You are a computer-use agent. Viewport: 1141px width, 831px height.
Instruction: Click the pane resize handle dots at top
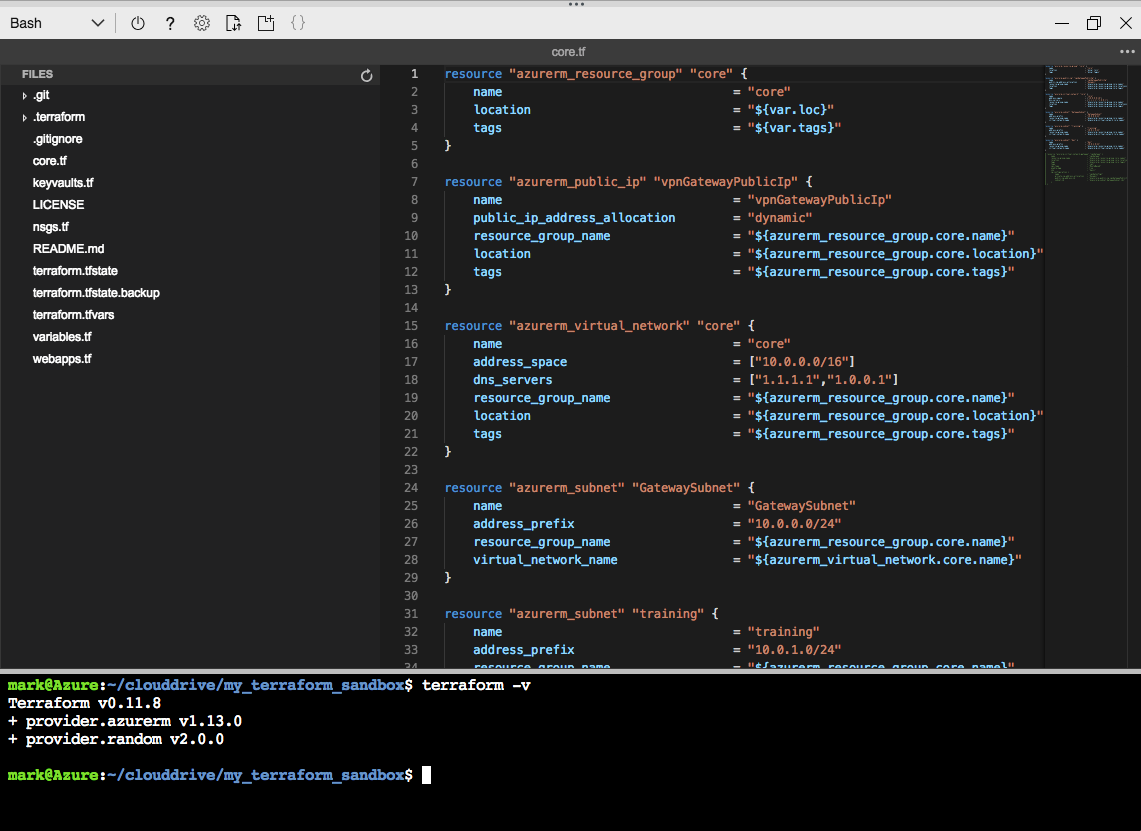coord(576,4)
